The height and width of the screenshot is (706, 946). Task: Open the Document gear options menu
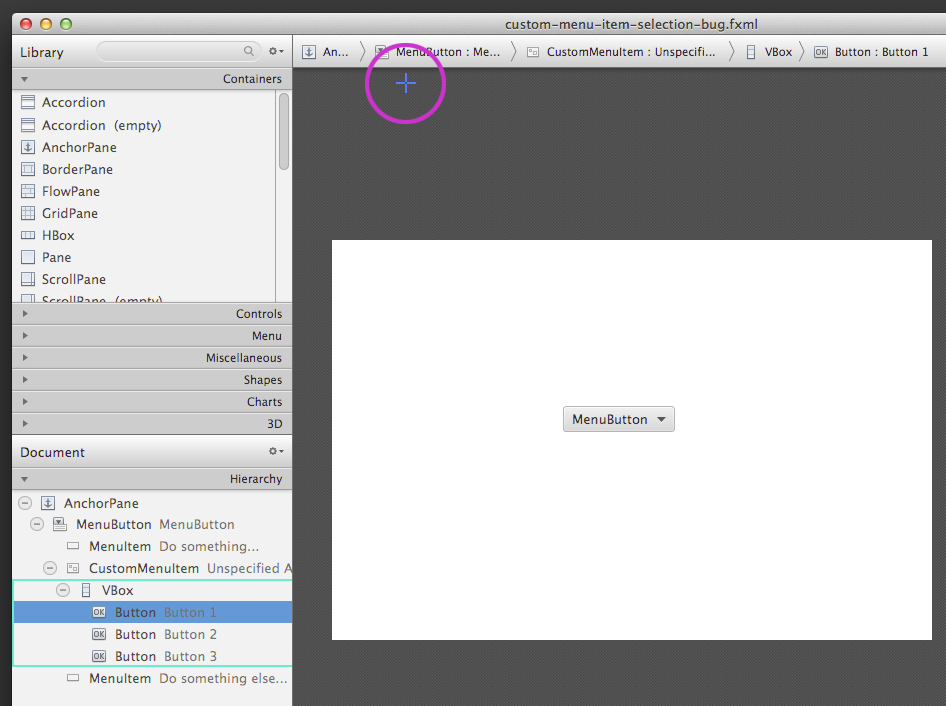(275, 452)
